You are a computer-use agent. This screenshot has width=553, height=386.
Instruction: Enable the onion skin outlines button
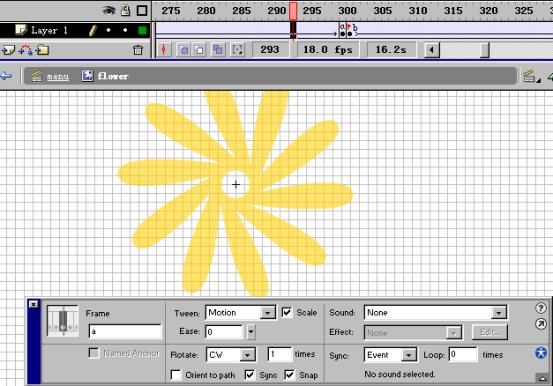(200, 50)
